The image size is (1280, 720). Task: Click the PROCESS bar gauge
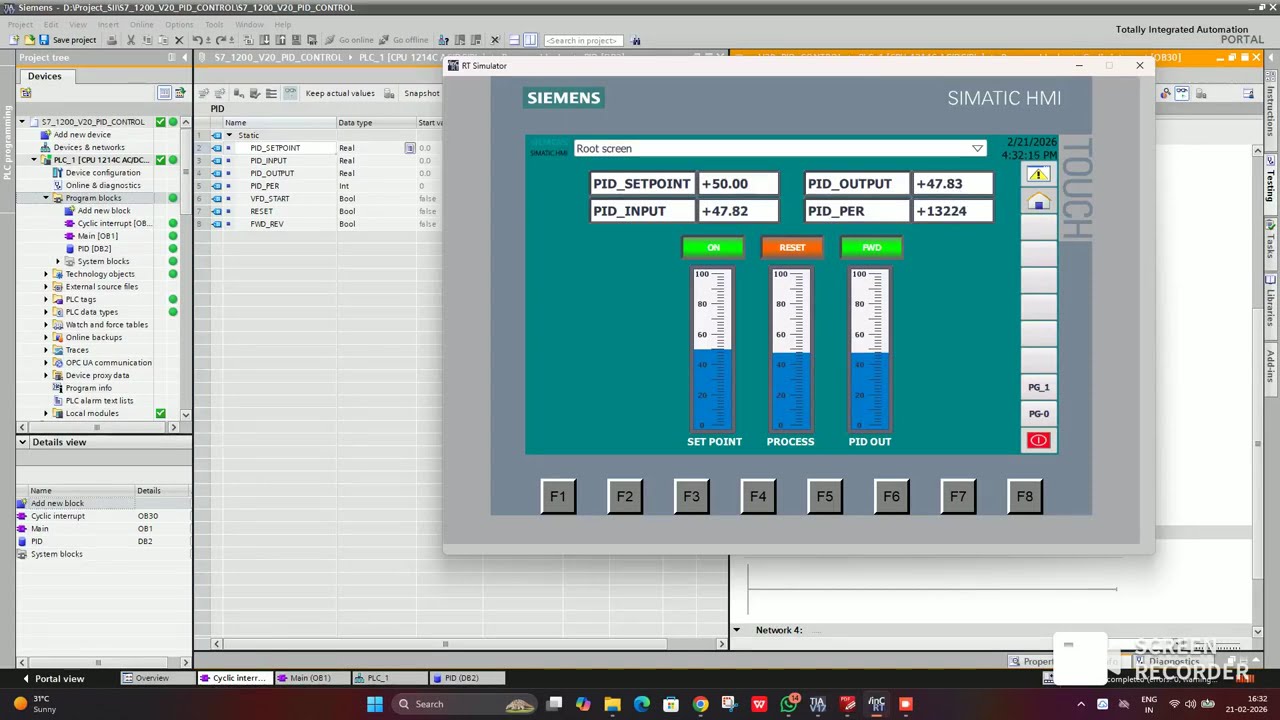(x=792, y=350)
